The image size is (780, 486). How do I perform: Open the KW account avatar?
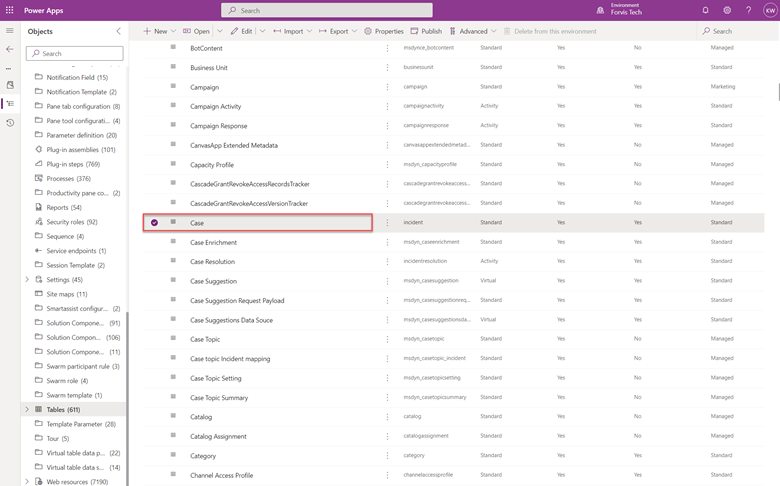pyautogui.click(x=769, y=10)
